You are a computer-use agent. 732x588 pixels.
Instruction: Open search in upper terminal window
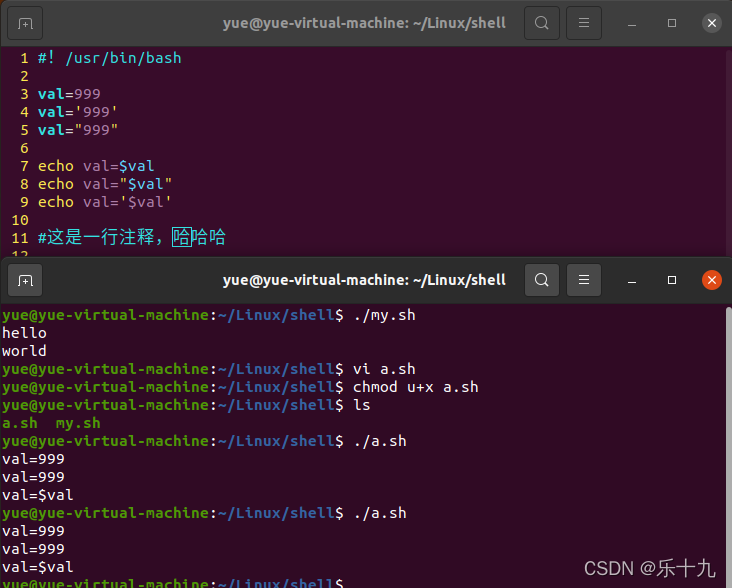(542, 23)
